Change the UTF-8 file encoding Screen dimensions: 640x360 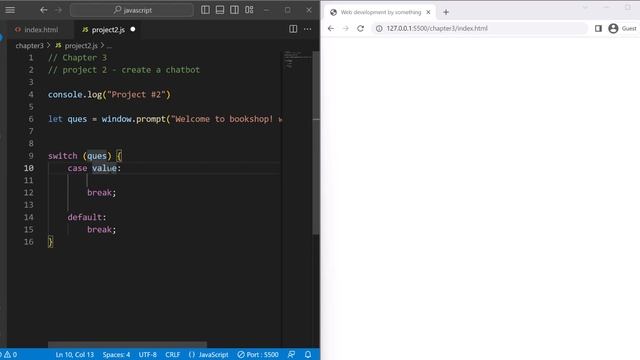pos(147,355)
